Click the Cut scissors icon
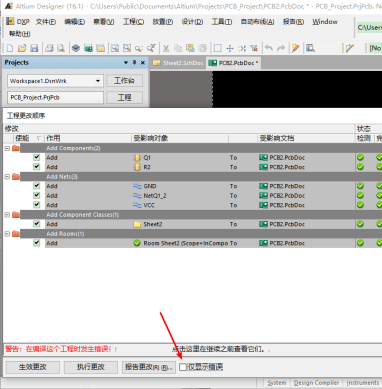Viewport: 382px width, 389px height. click(x=166, y=48)
